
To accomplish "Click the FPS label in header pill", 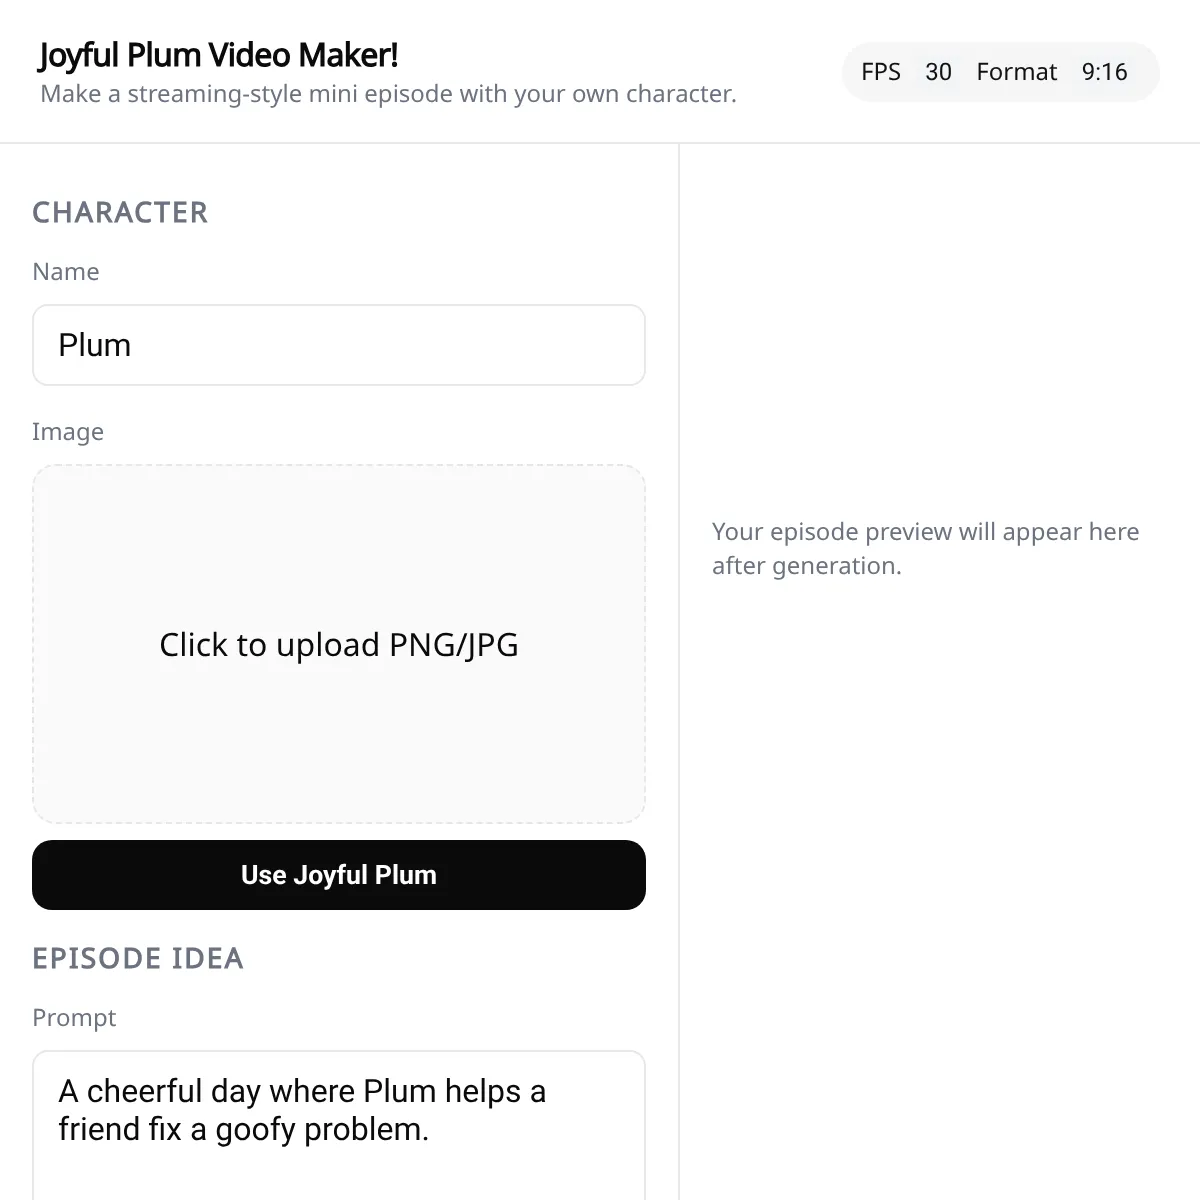I will pyautogui.click(x=880, y=72).
